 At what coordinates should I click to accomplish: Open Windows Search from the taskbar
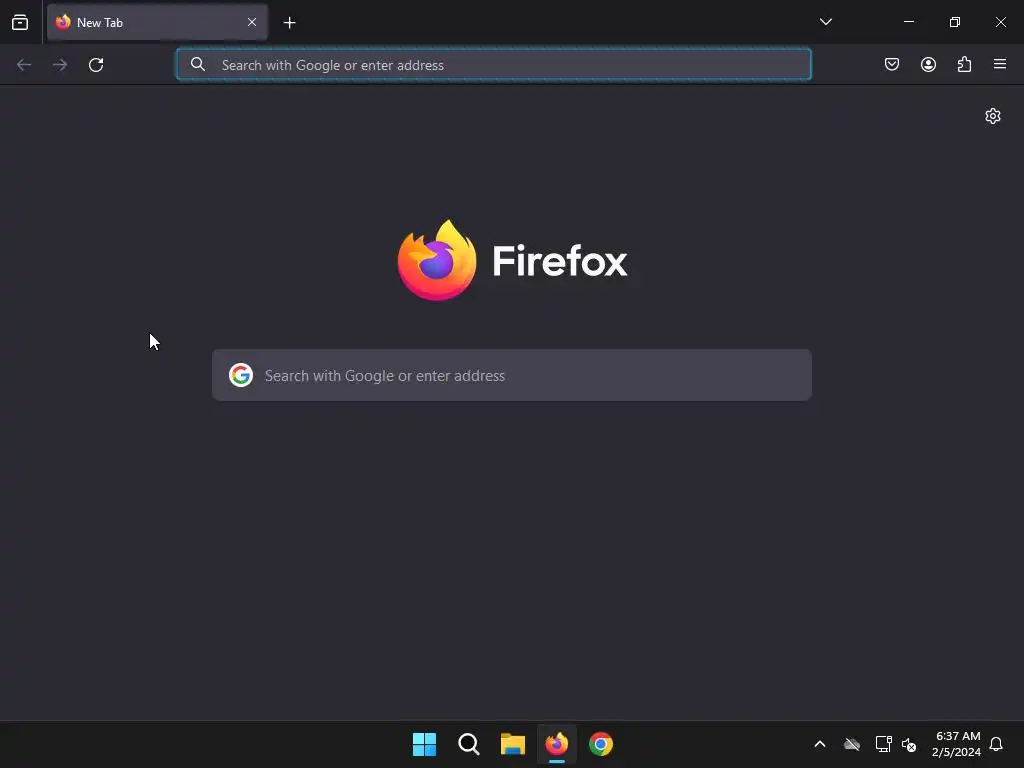(x=468, y=744)
